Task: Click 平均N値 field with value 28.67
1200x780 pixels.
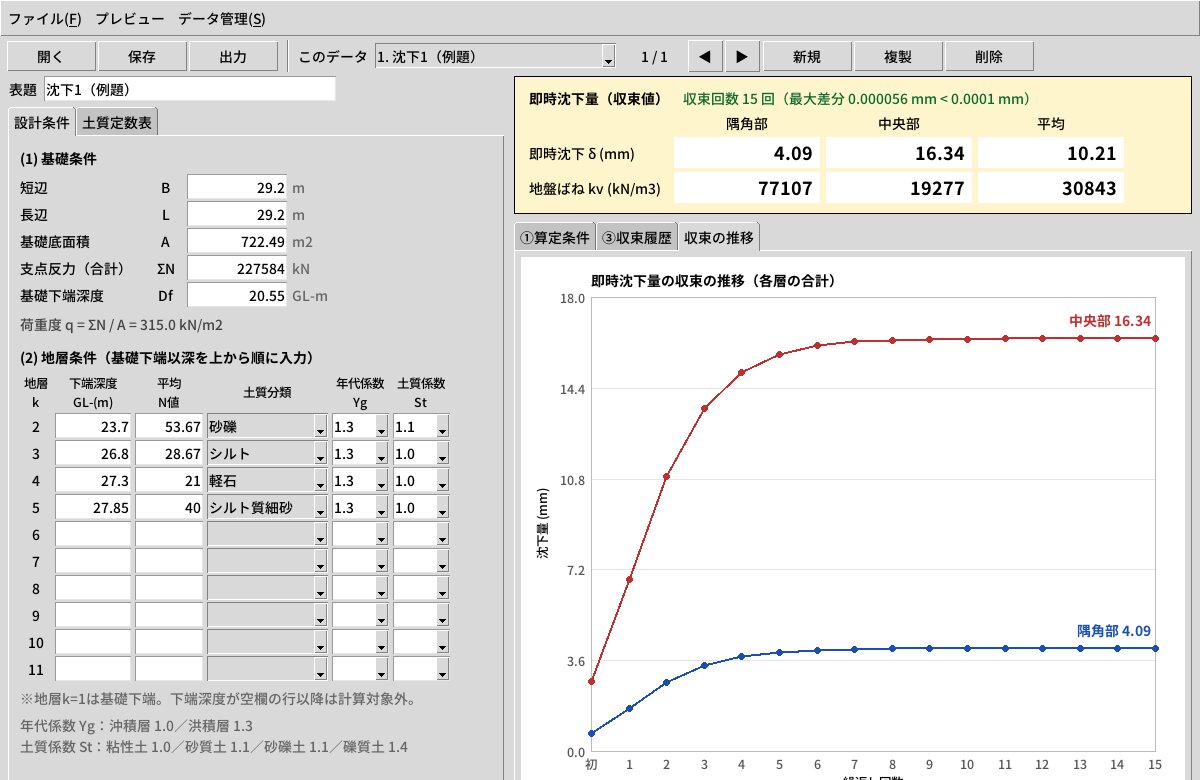Action: coord(169,454)
